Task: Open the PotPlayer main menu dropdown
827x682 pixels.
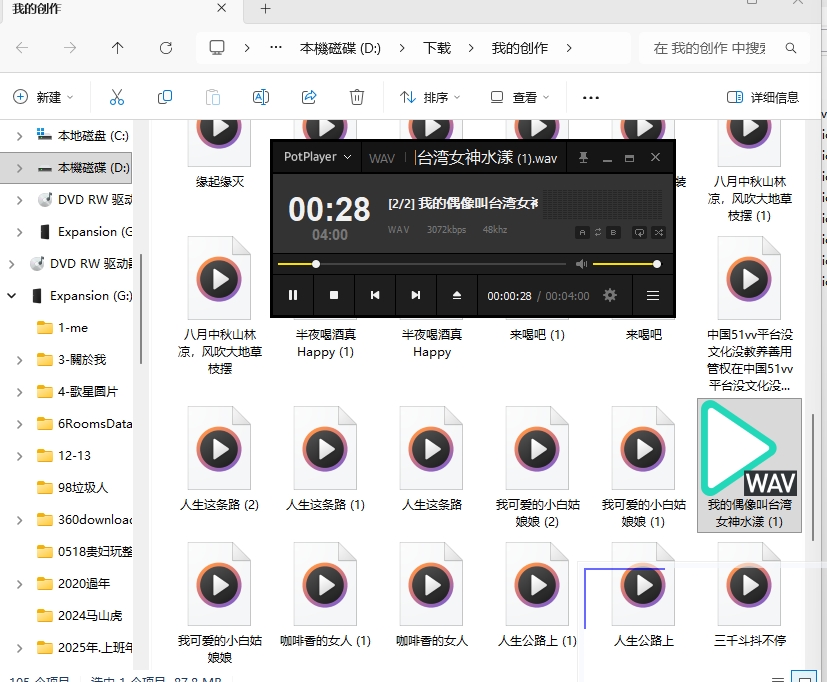Action: click(318, 157)
